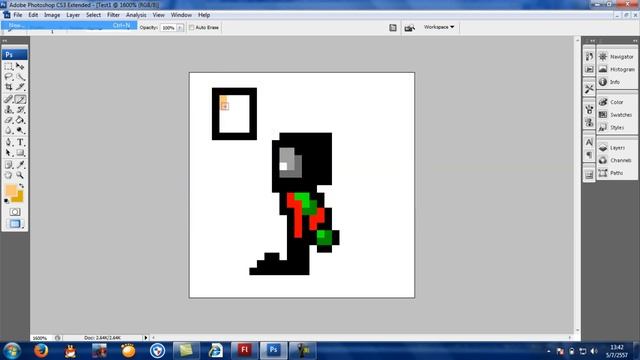Open the Select menu
640x360 pixels.
pyautogui.click(x=93, y=15)
